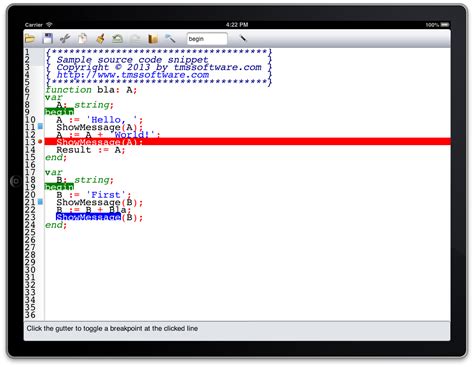Toggle the bookmark marker on line 11

tap(40, 126)
